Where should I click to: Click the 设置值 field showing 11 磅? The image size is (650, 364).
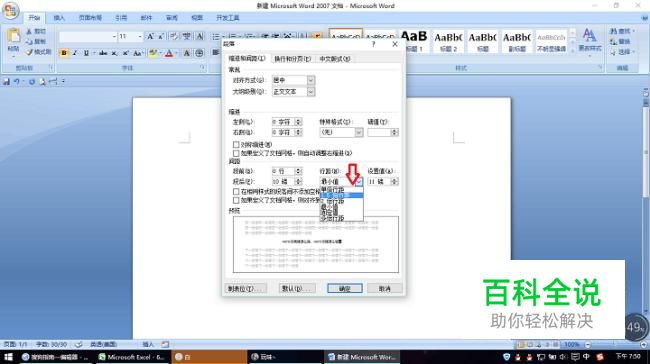pos(379,182)
